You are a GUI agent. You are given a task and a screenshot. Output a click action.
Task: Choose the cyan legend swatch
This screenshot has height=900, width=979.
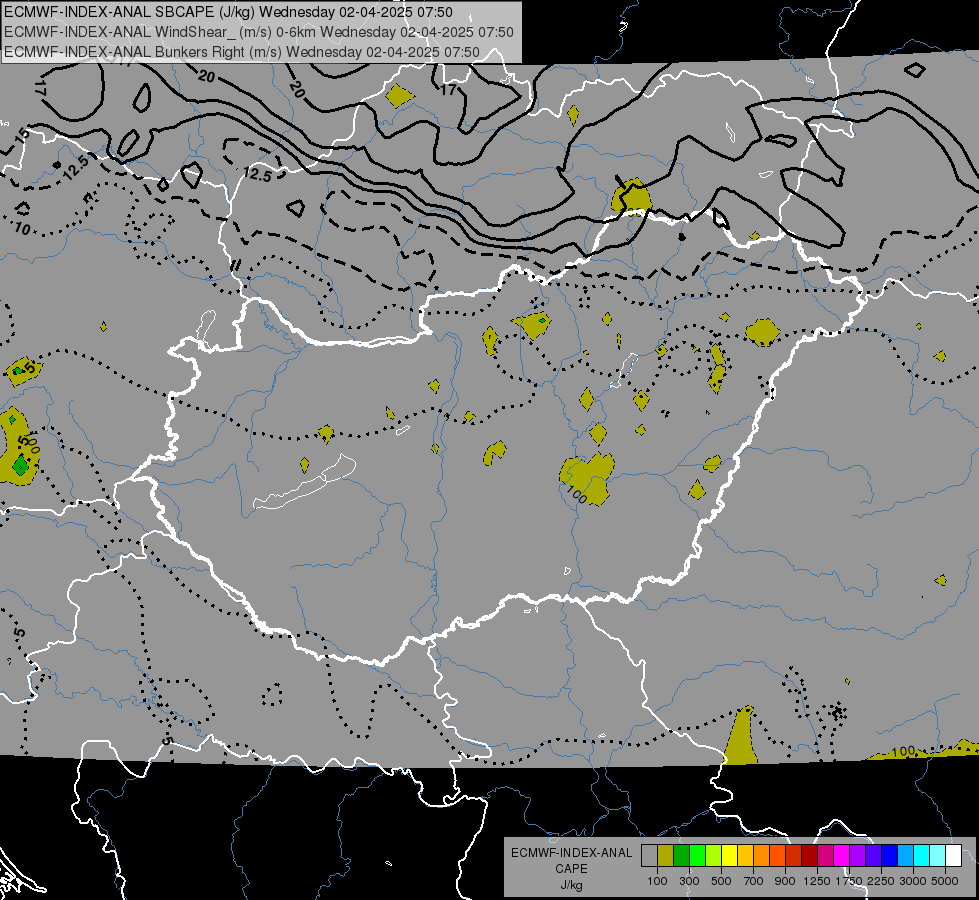[922, 855]
